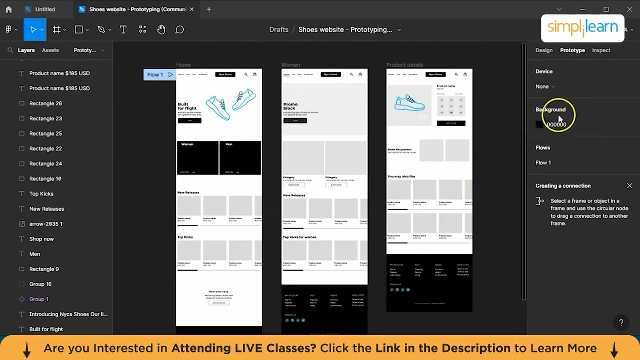Screen dimensions: 640x360
Task: Close the Shoes website file tab
Action: pos(191,9)
